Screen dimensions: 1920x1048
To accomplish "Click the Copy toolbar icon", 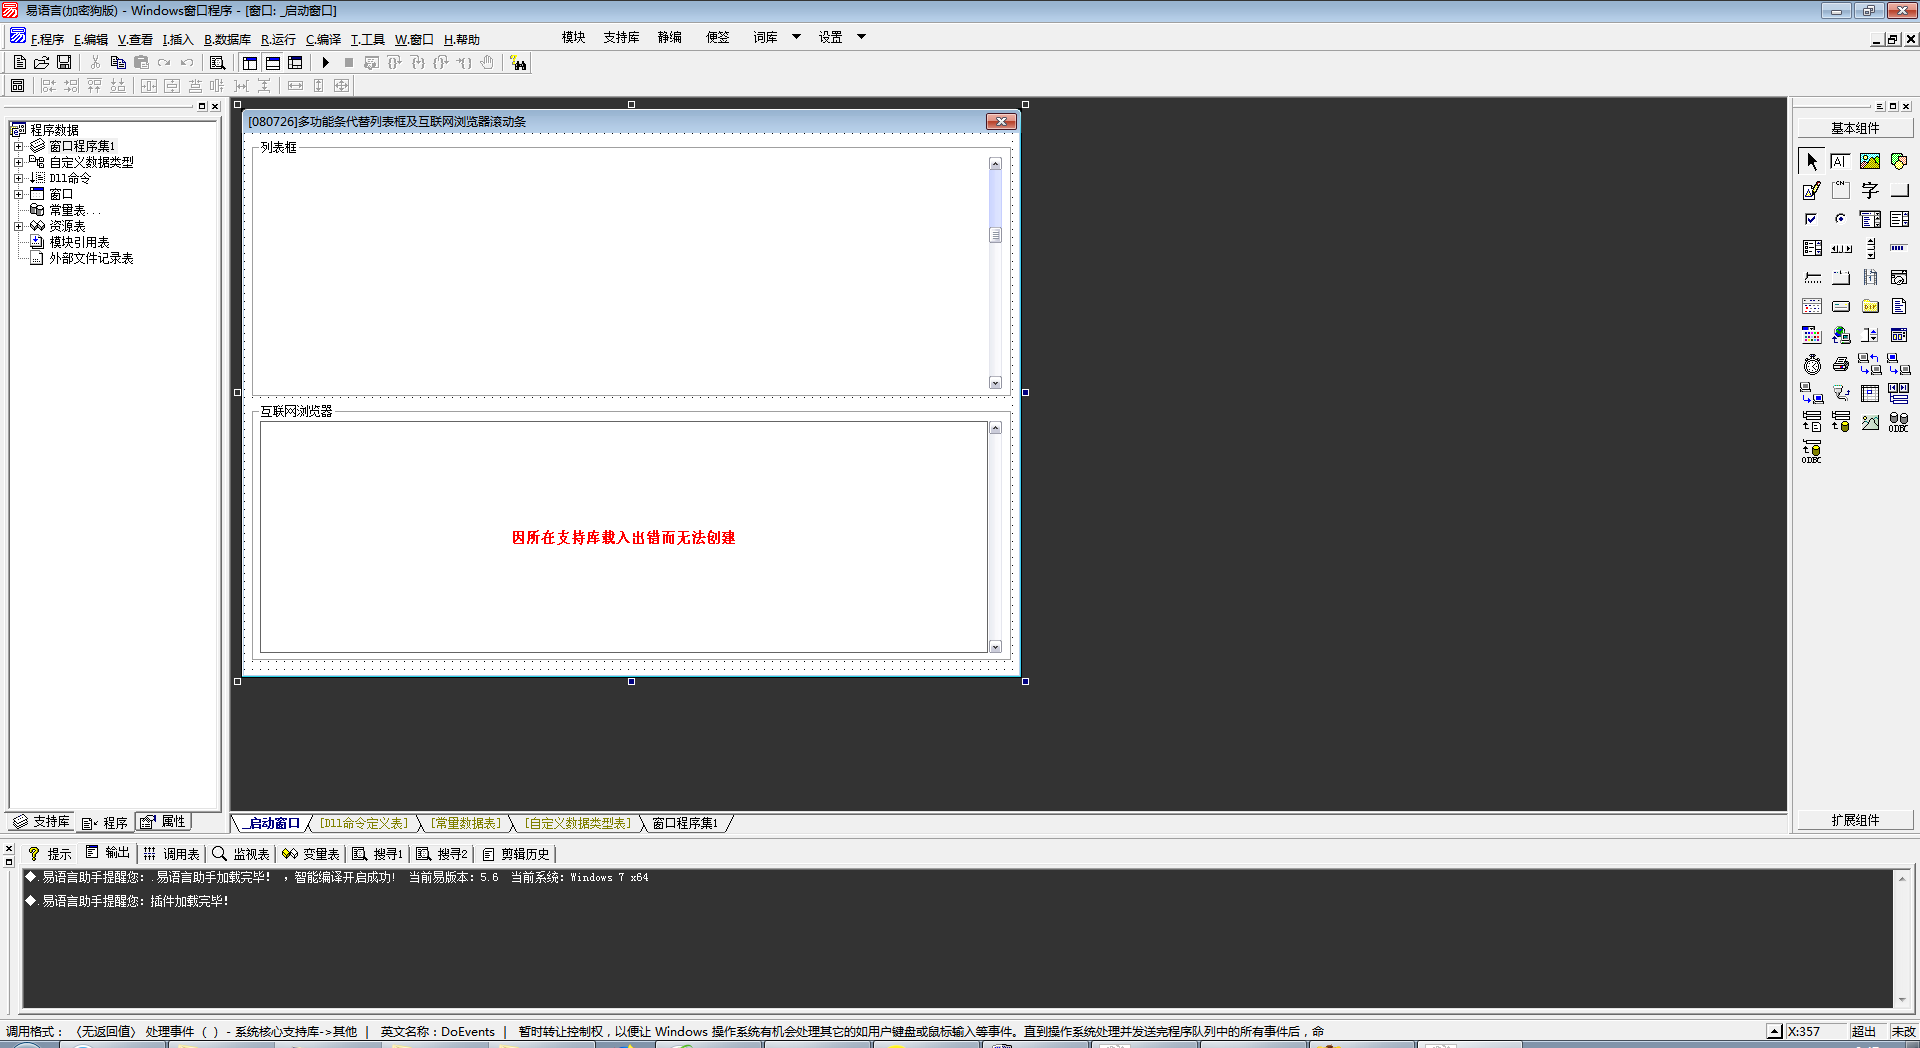I will click(118, 62).
